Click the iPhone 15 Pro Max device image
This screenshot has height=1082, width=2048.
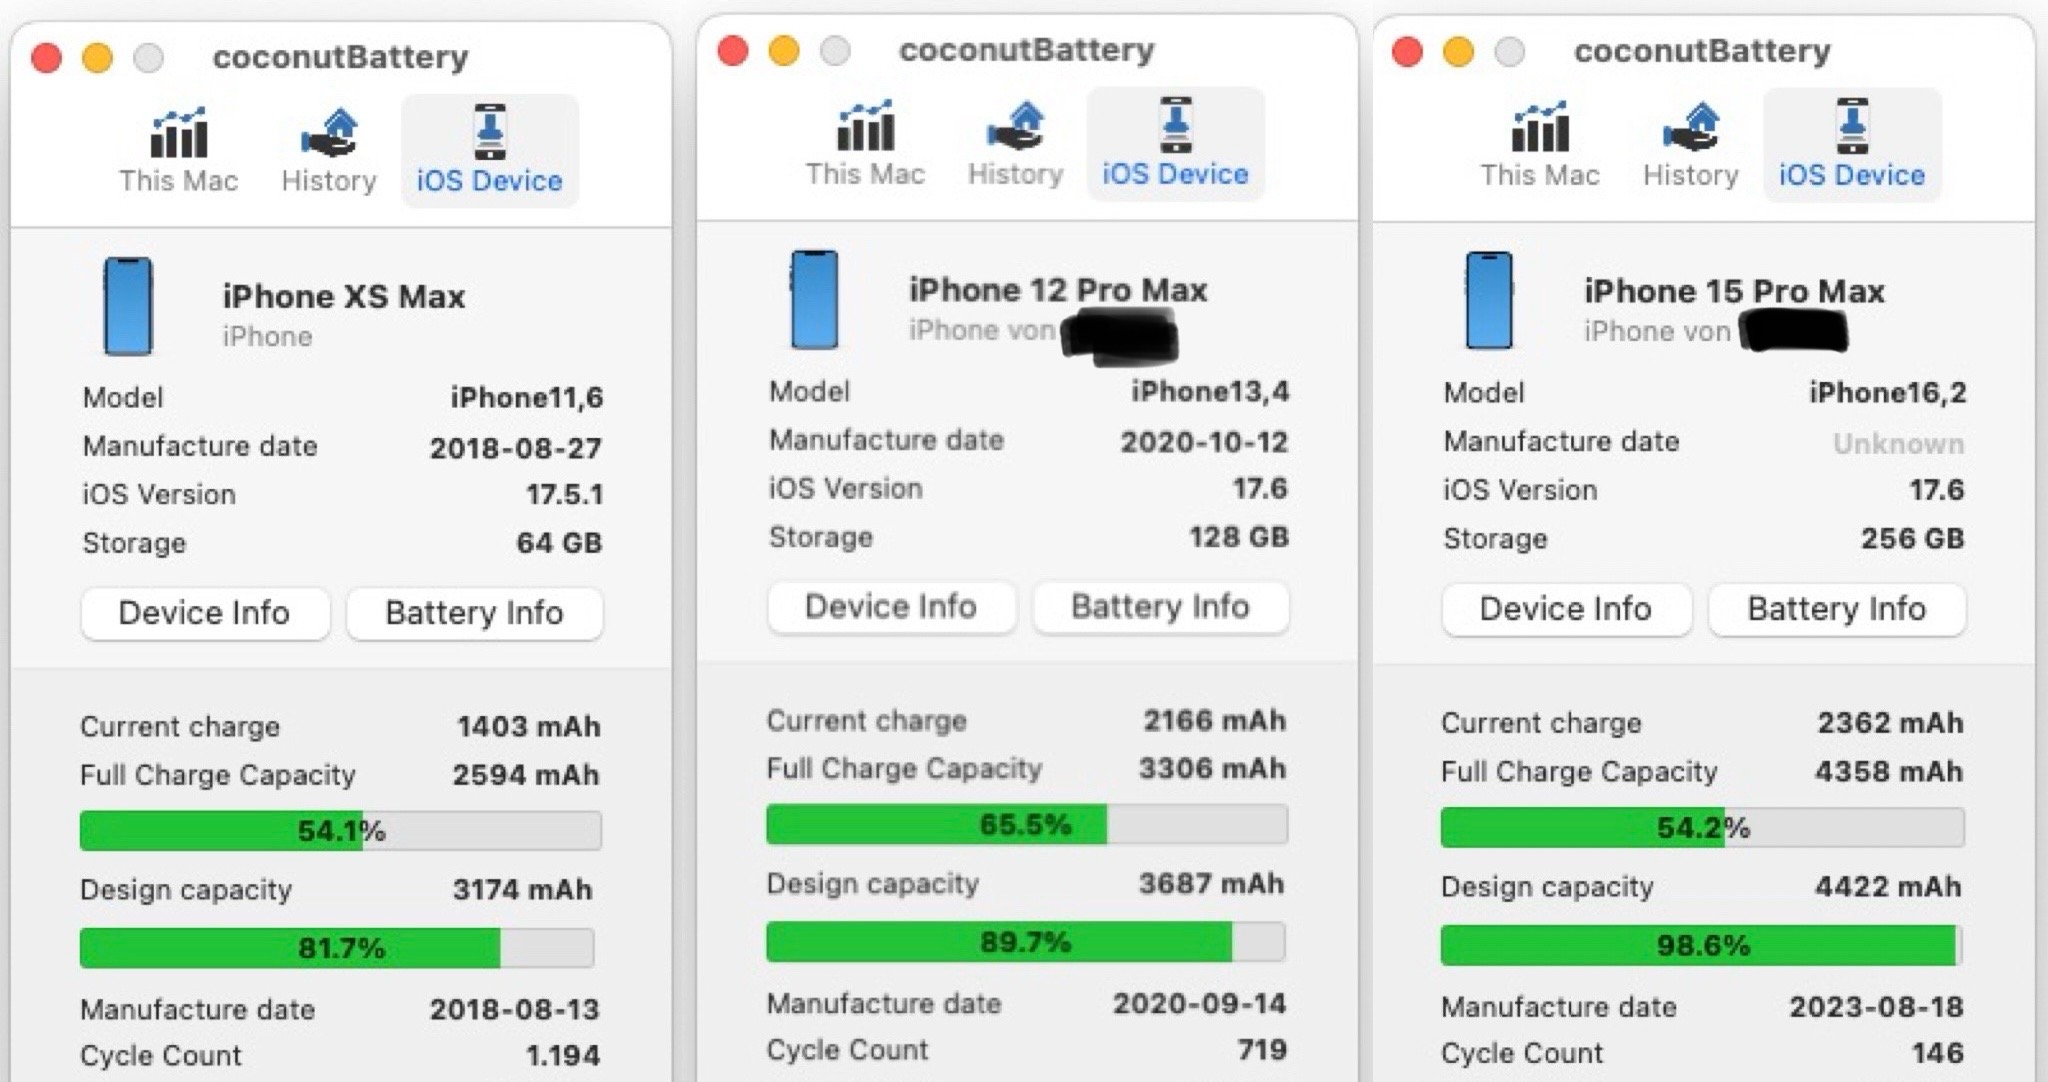click(1489, 300)
